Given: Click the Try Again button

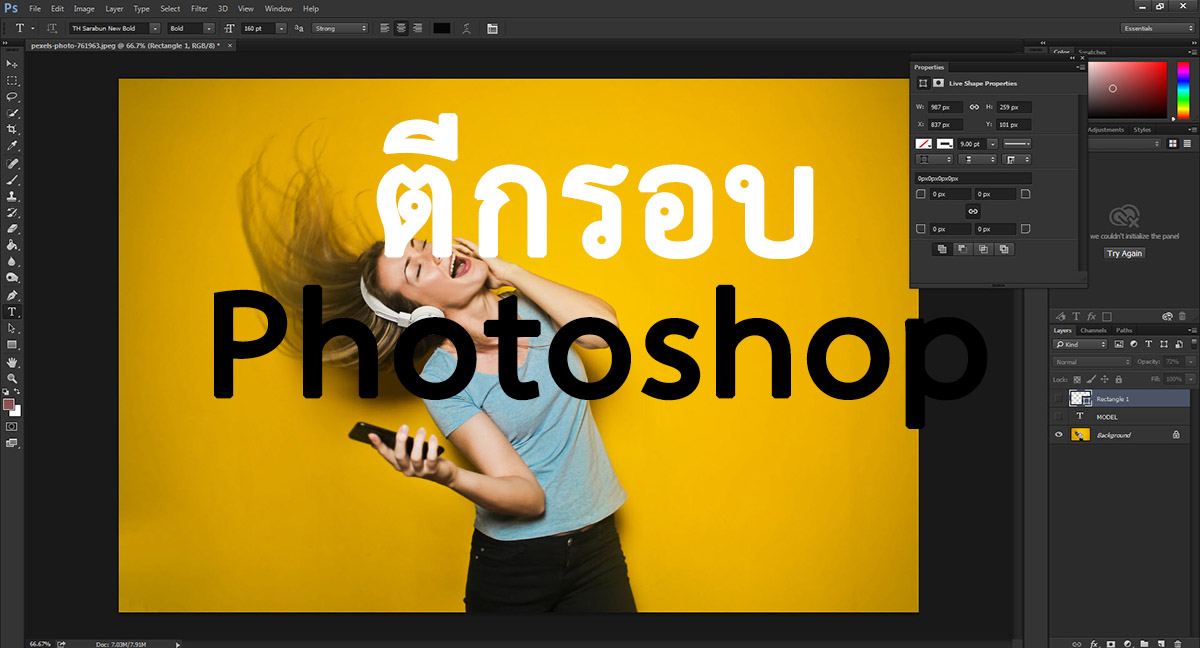Looking at the screenshot, I should [1124, 253].
